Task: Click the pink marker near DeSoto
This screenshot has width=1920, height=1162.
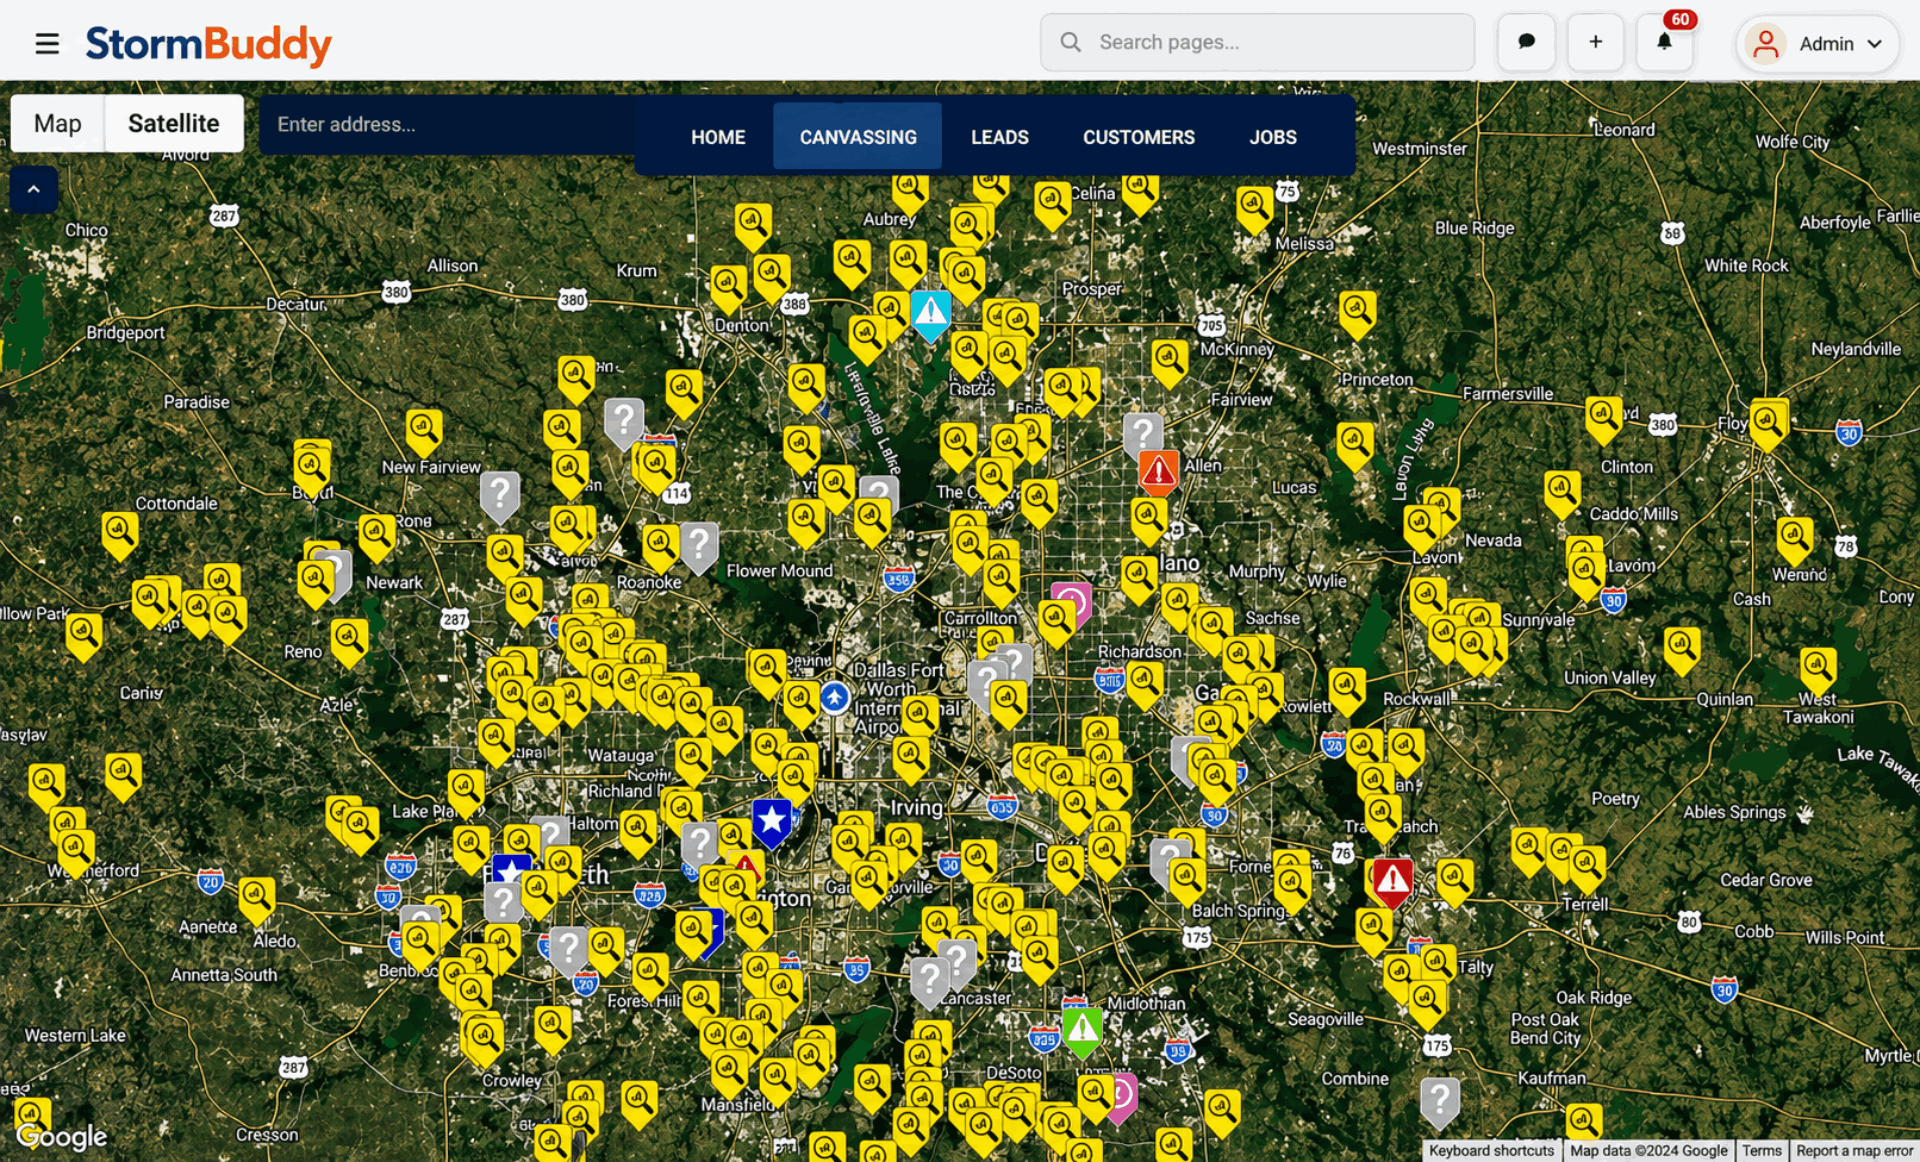Action: (1124, 1096)
